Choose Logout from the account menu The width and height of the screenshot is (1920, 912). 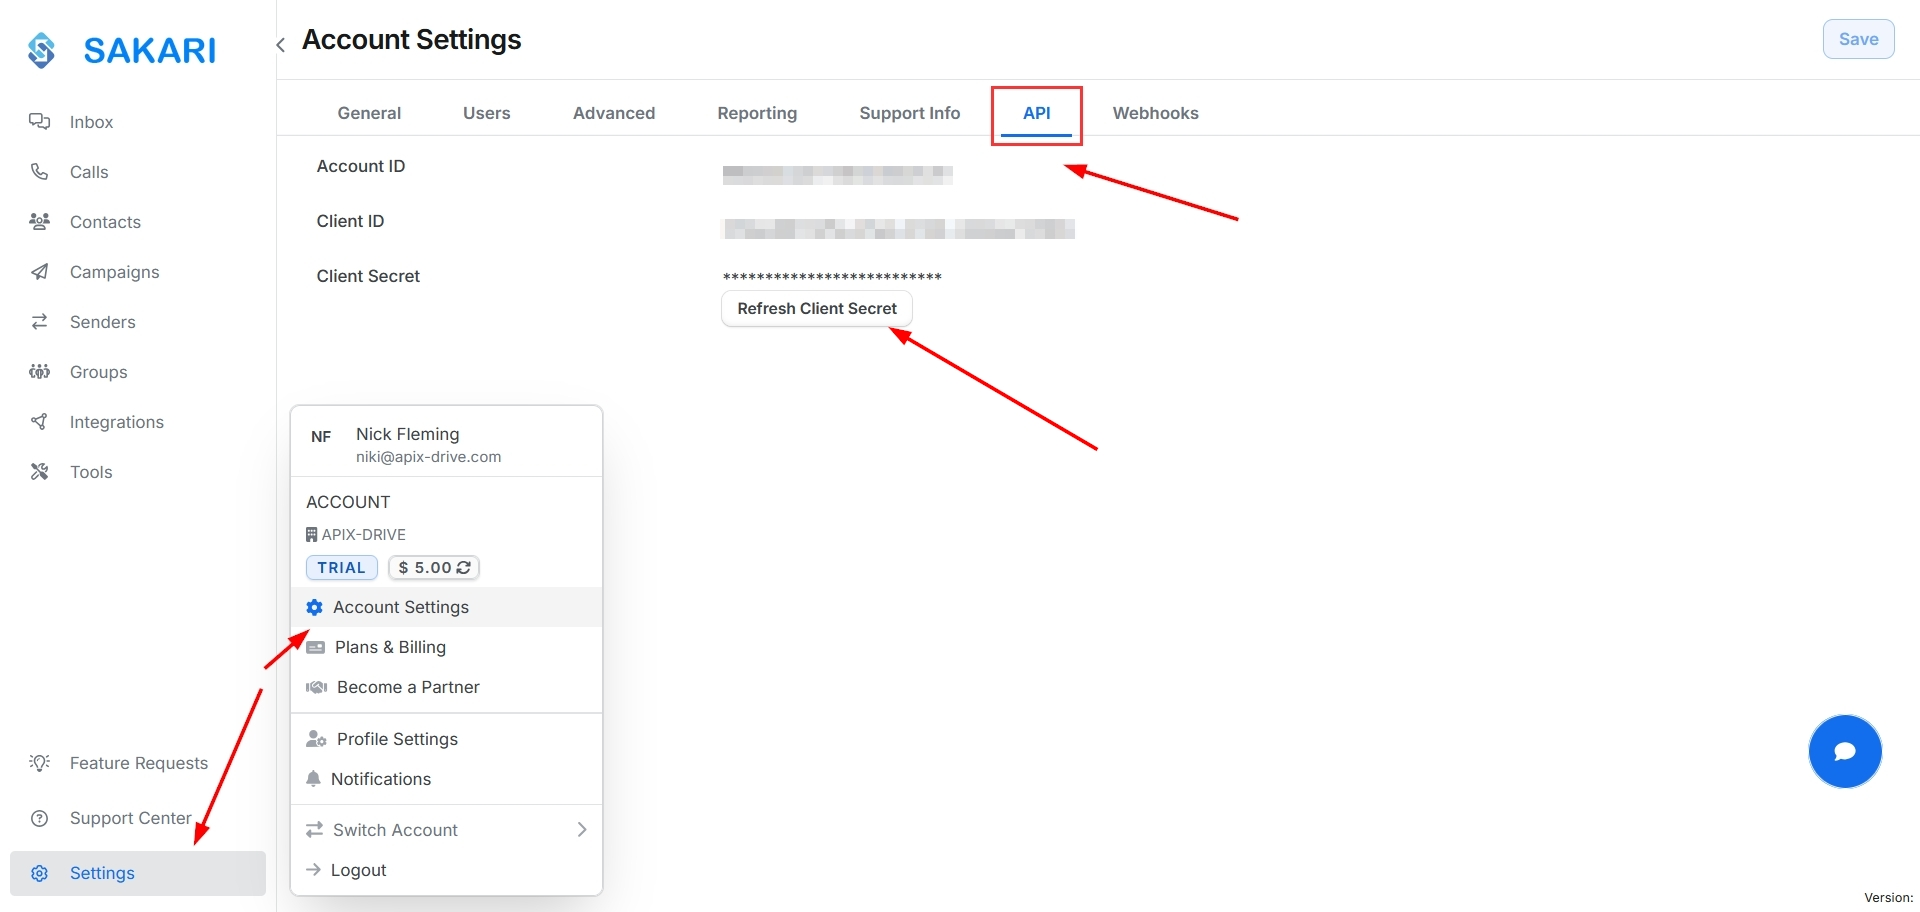[358, 870]
